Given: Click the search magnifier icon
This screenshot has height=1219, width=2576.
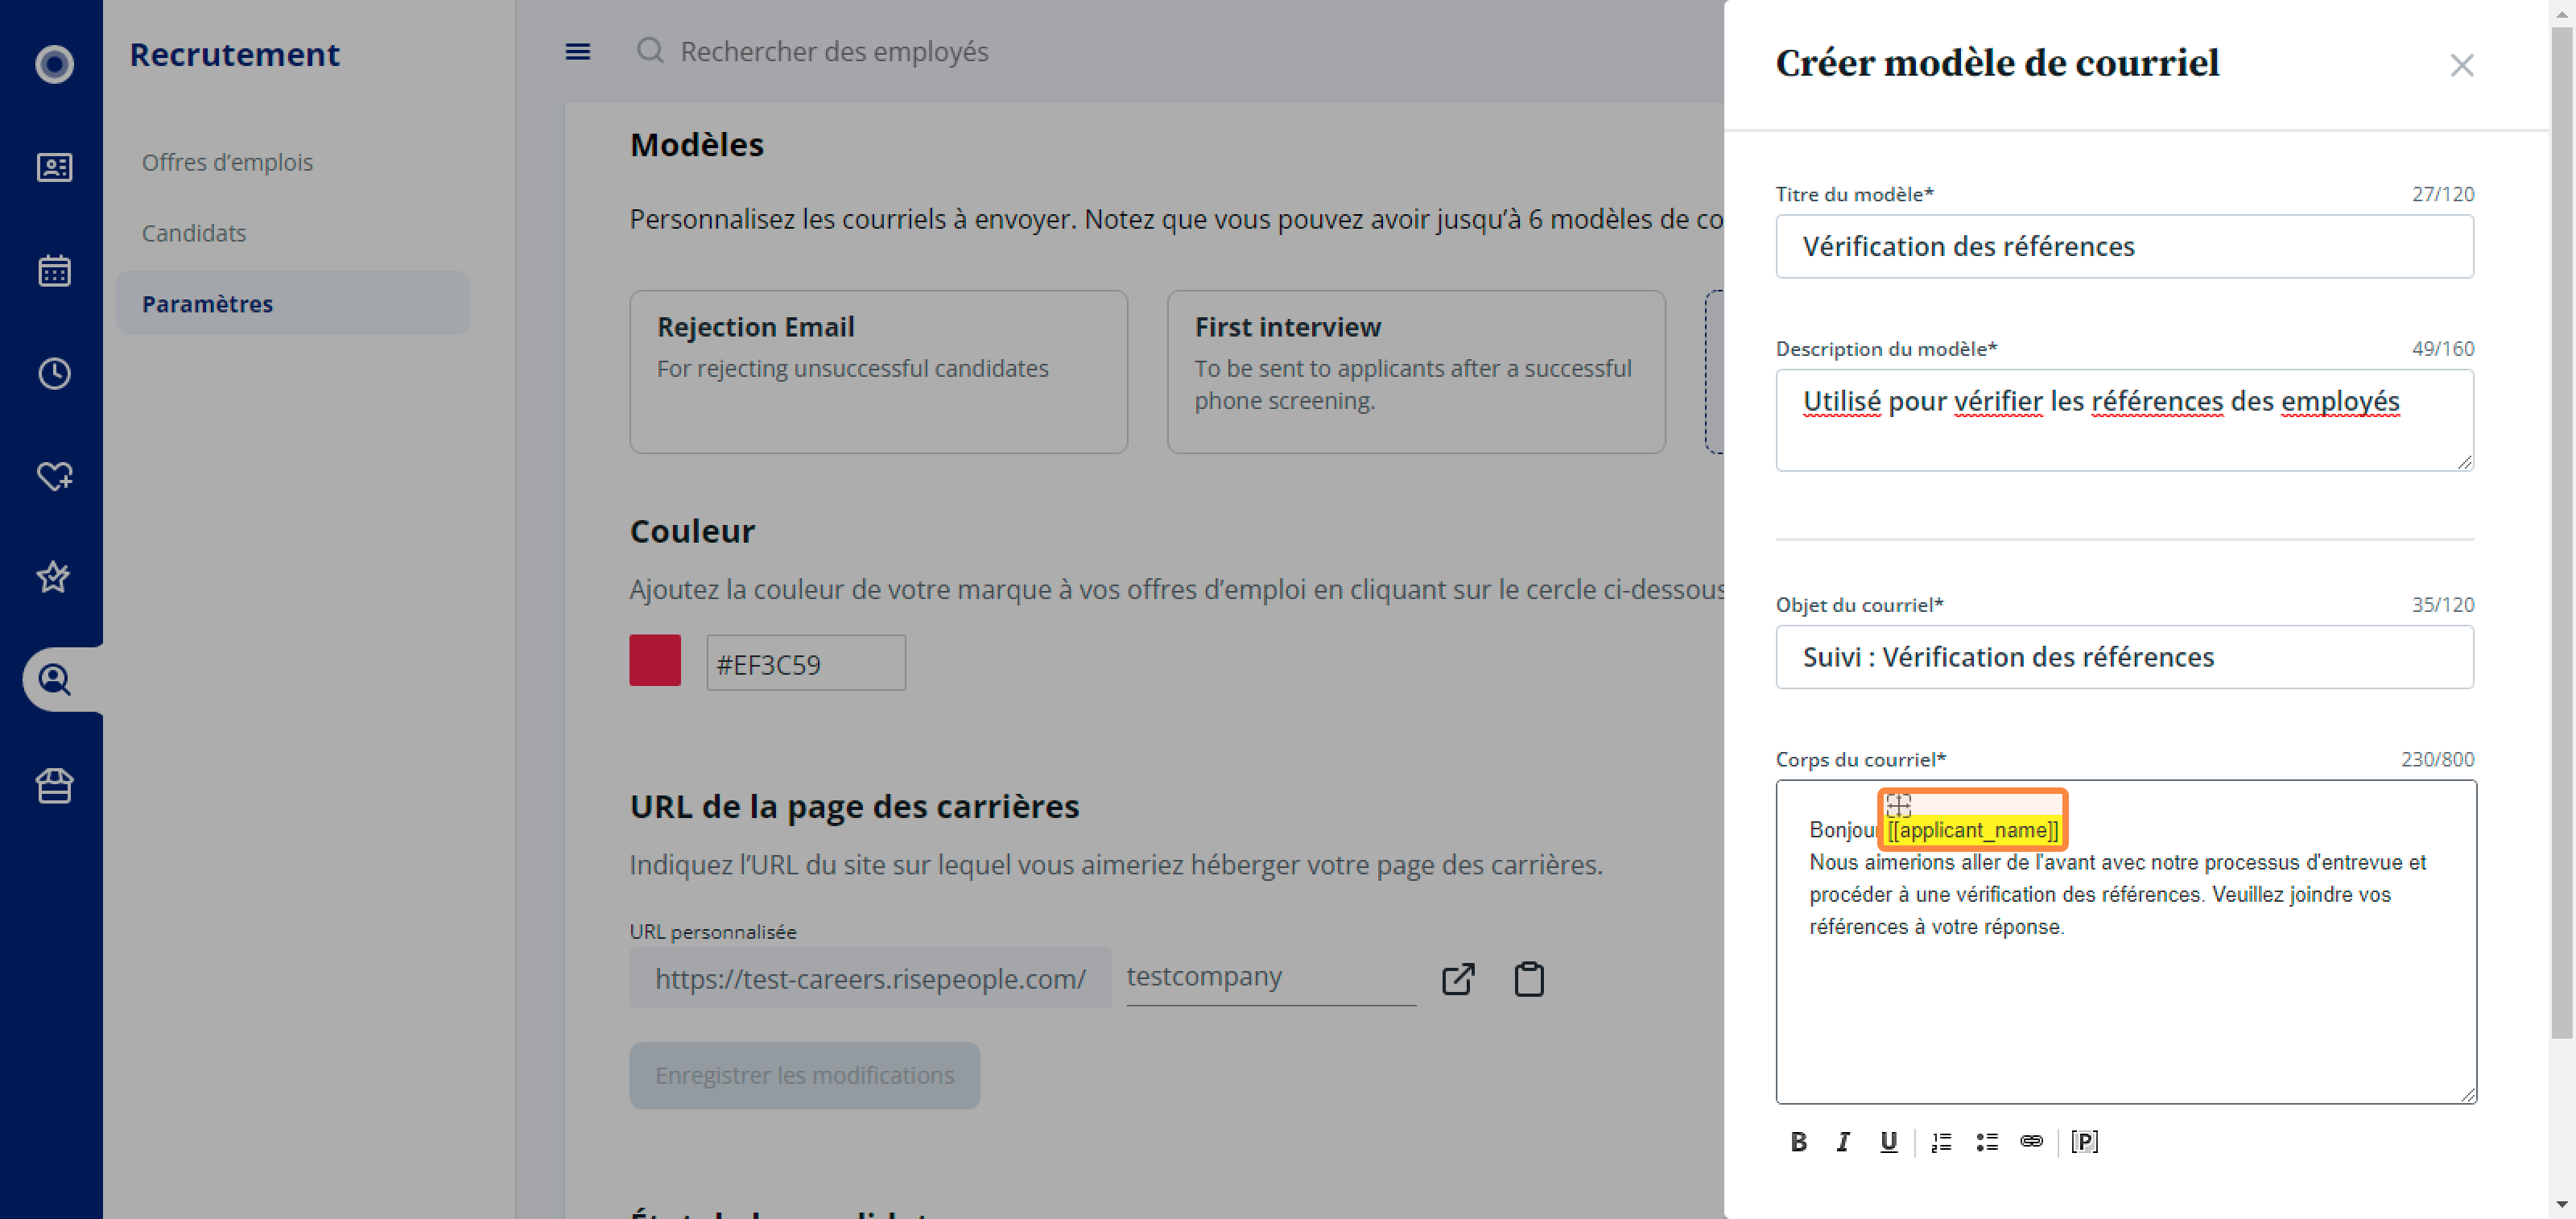Looking at the screenshot, I should tap(650, 50).
